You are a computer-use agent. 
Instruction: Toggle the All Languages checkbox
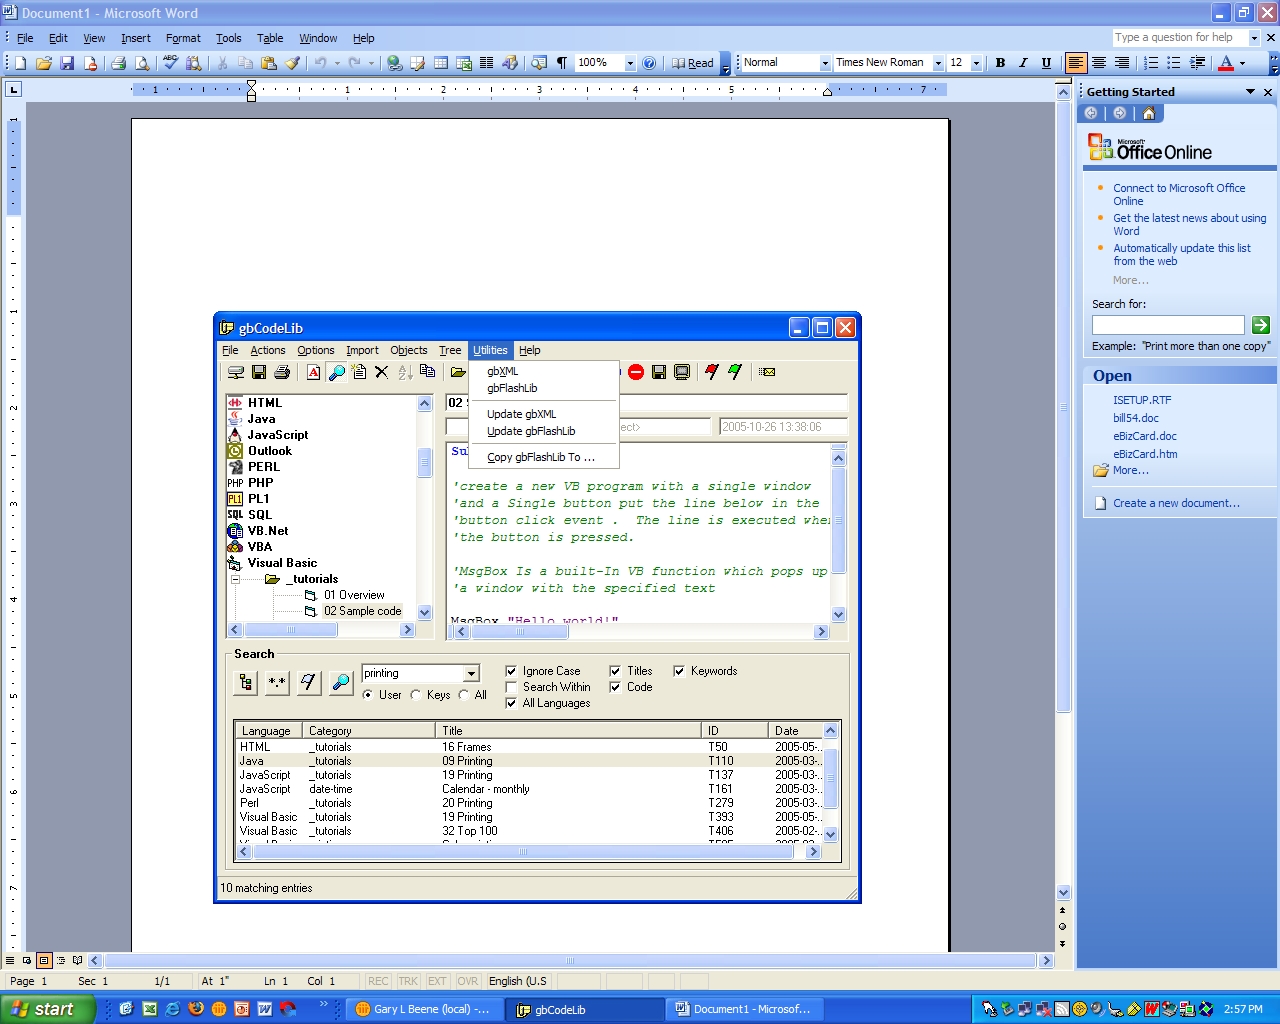[x=511, y=703]
